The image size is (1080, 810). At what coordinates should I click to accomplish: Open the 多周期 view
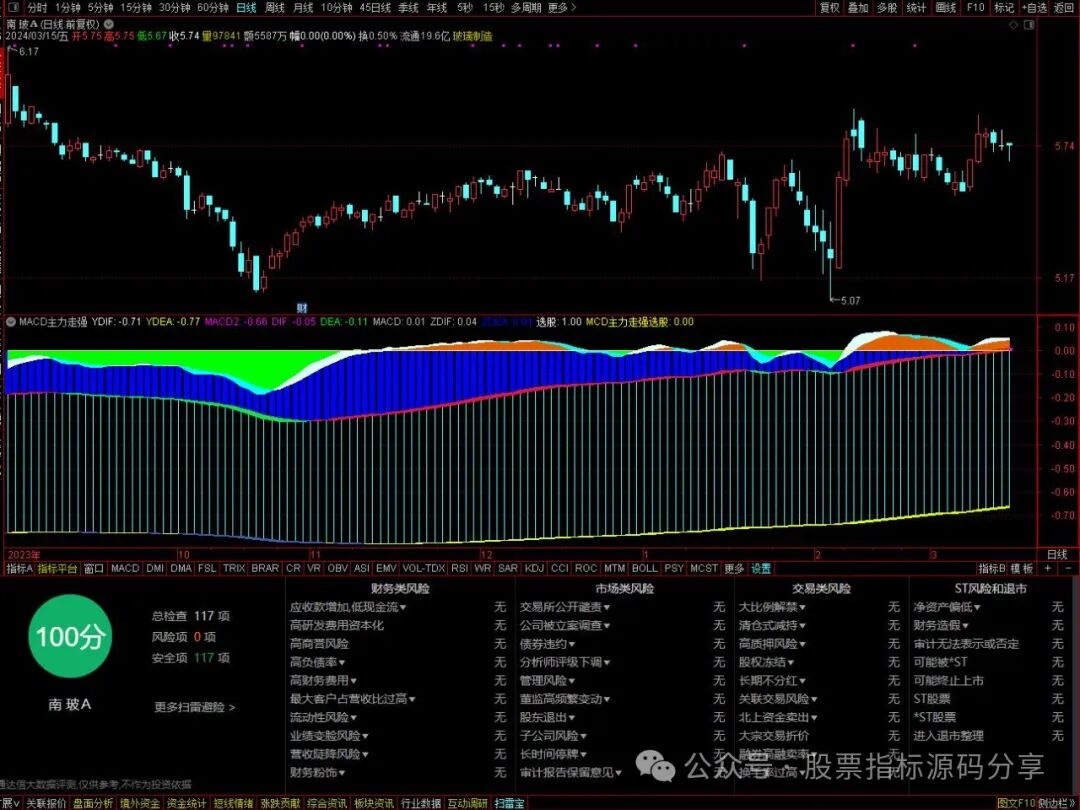(526, 8)
